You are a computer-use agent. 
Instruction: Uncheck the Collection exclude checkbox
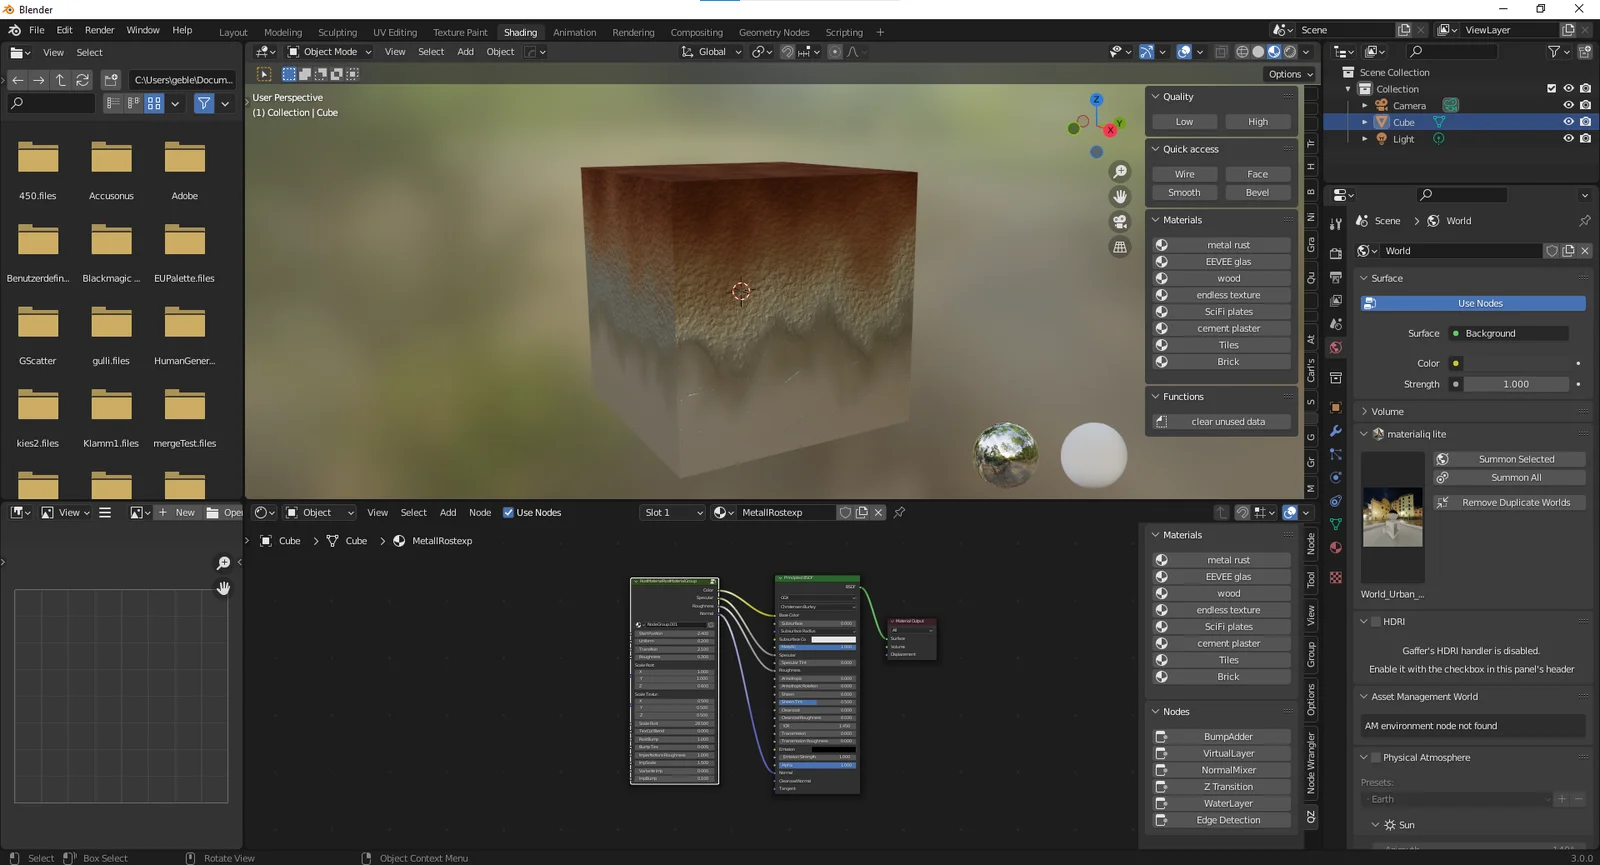tap(1552, 88)
